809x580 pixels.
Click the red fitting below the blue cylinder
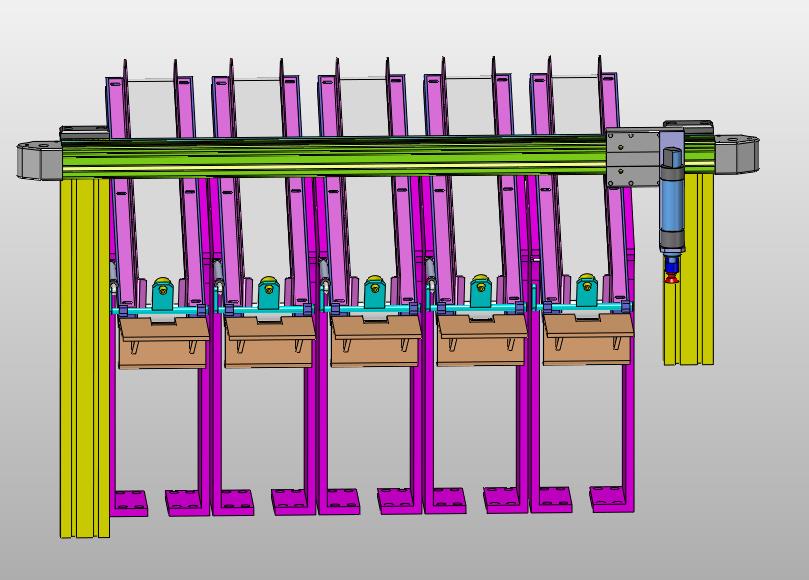pyautogui.click(x=671, y=279)
